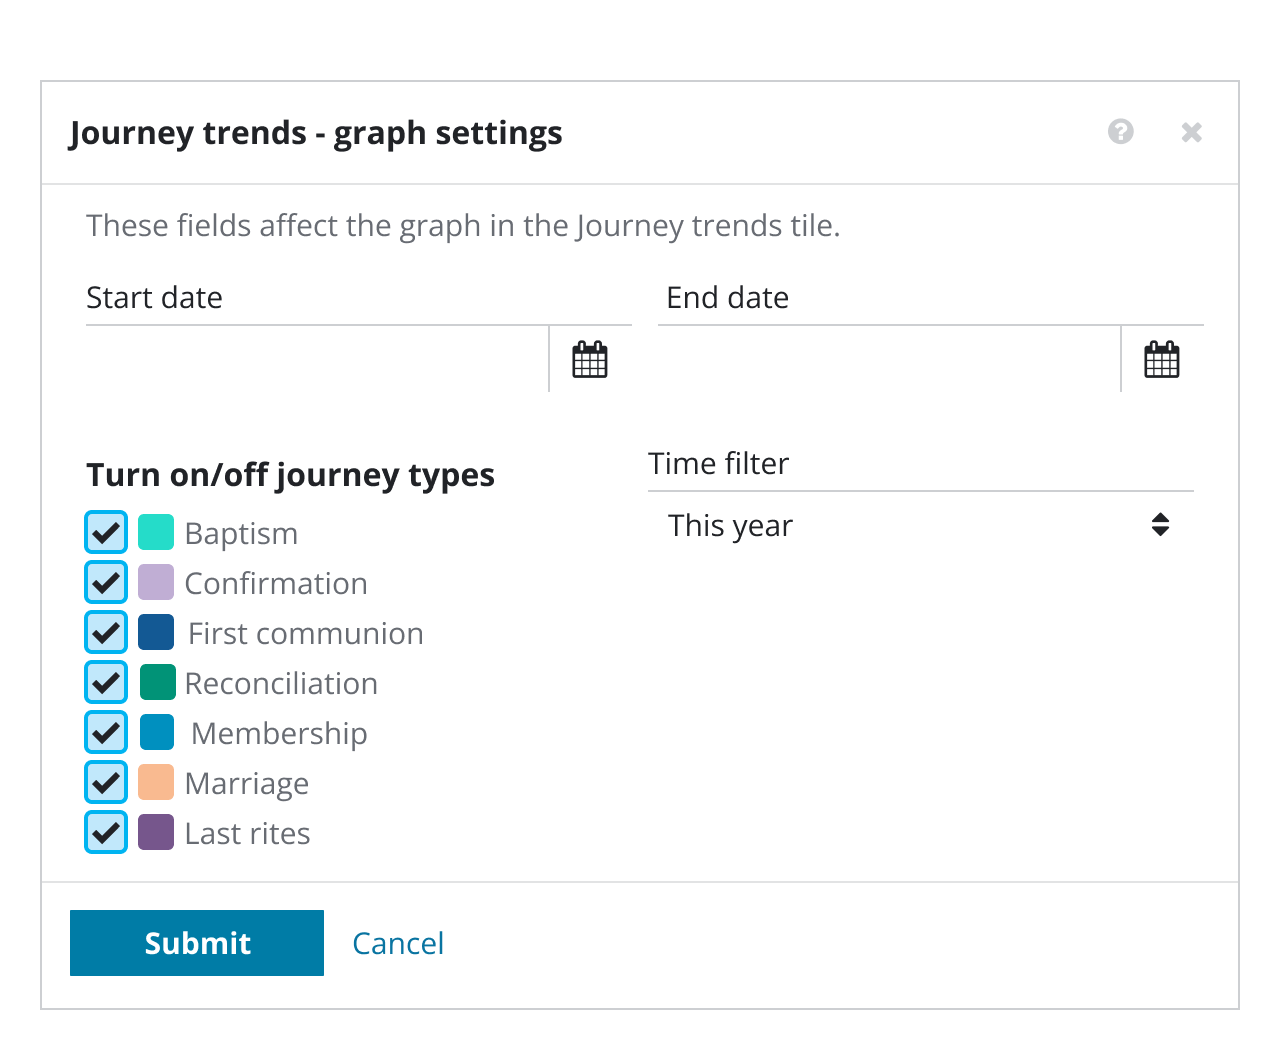Close the graph settings dialog
Screen dimensions: 1284x1062
(1191, 132)
